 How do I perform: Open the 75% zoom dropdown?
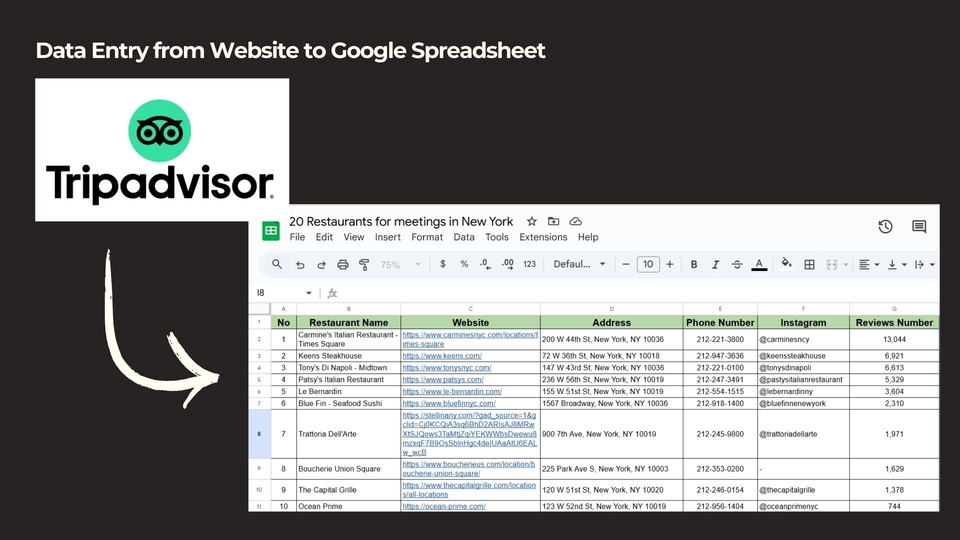400,264
